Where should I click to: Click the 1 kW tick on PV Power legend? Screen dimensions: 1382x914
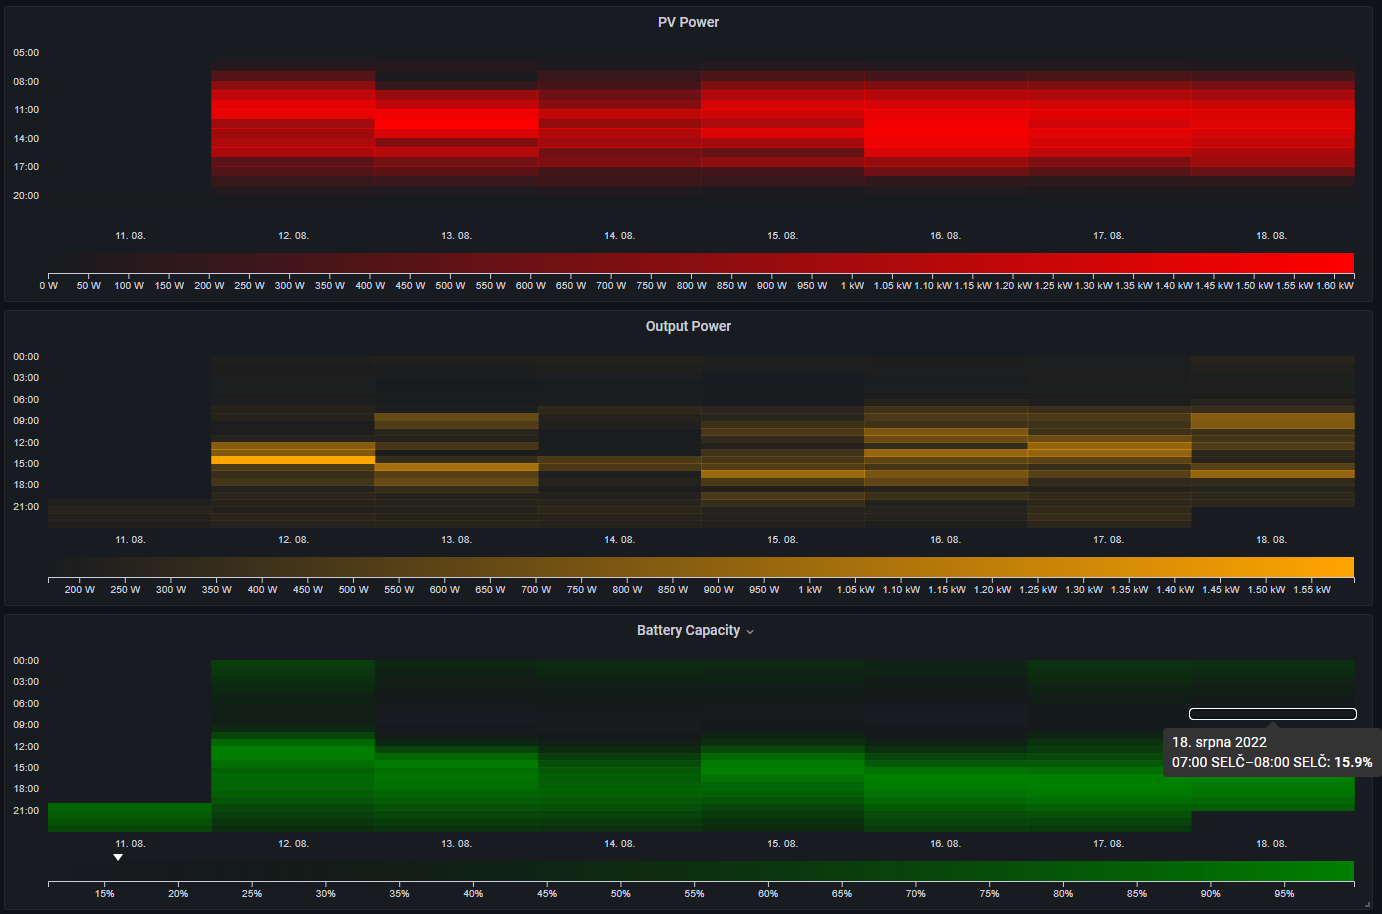pyautogui.click(x=852, y=286)
